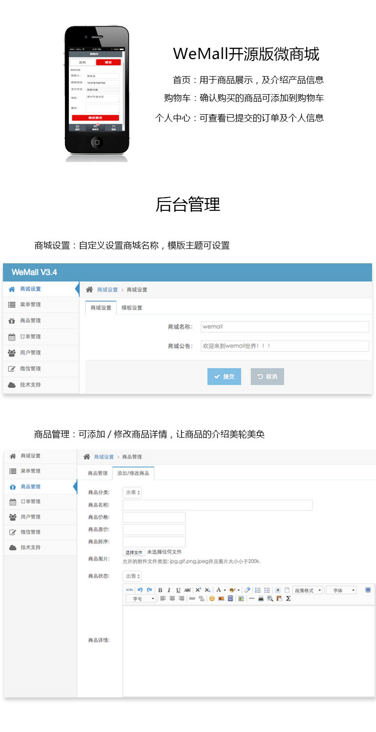Click the editor redo icon
376x732 pixels.
point(149,590)
